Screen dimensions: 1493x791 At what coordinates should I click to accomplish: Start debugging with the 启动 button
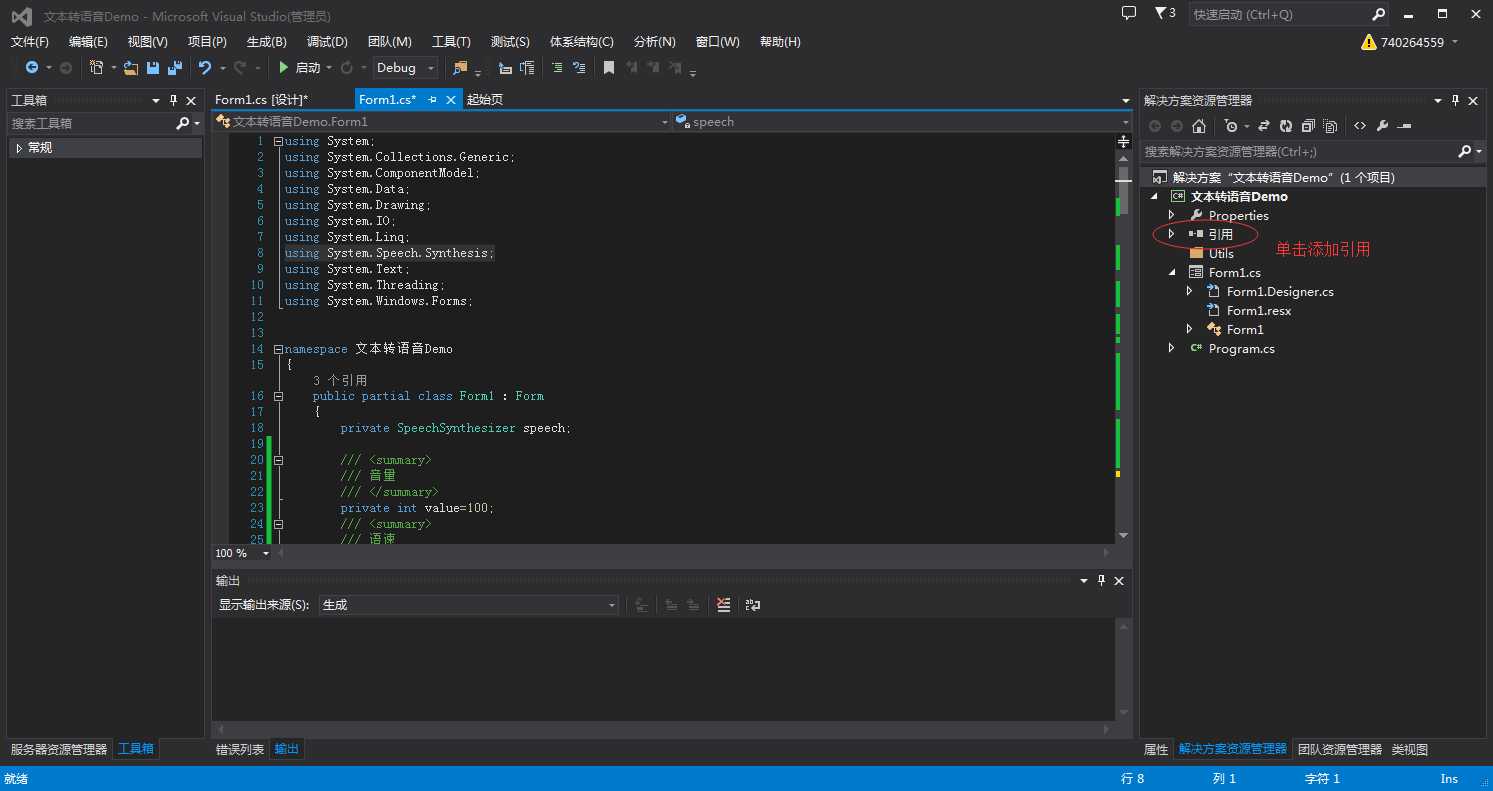click(300, 68)
